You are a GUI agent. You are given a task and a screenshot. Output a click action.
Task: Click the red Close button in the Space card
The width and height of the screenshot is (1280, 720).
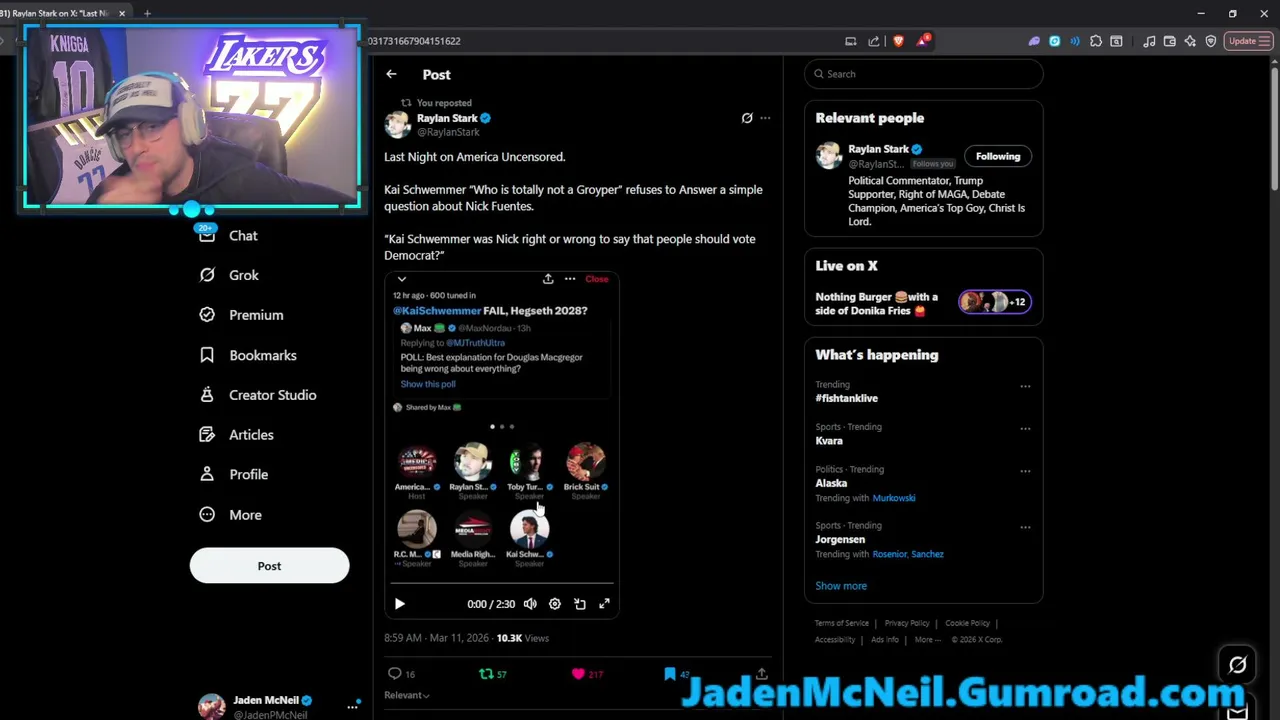pyautogui.click(x=597, y=279)
